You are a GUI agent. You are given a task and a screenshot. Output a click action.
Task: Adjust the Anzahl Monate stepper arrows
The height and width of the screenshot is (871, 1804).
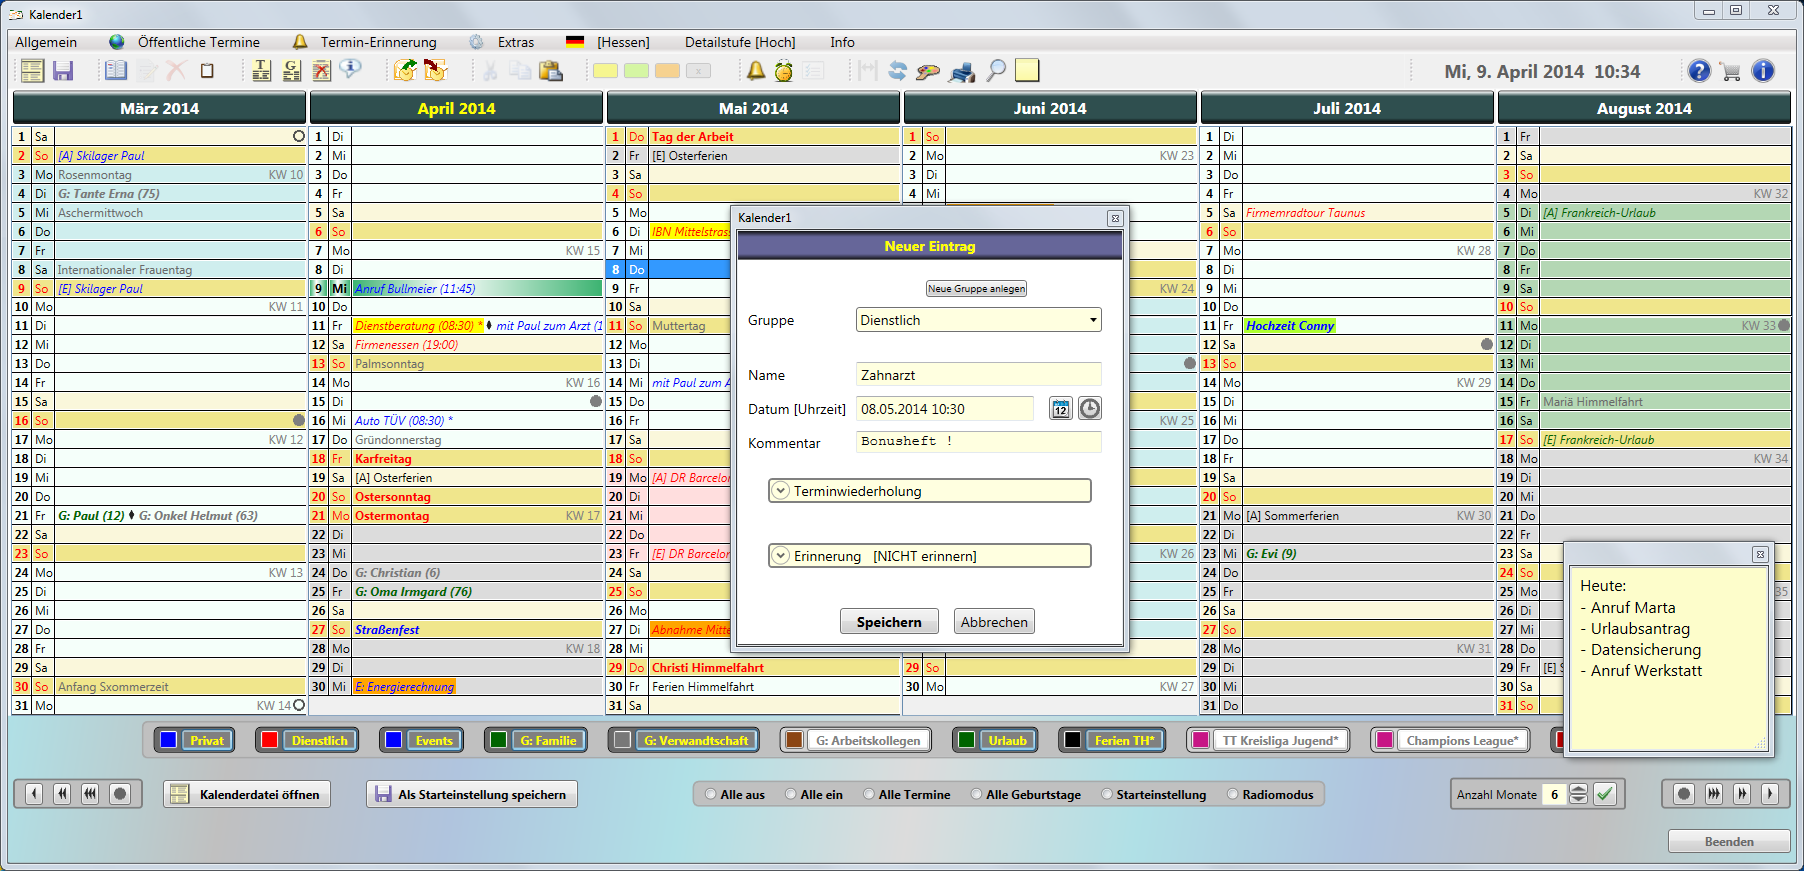[1578, 794]
